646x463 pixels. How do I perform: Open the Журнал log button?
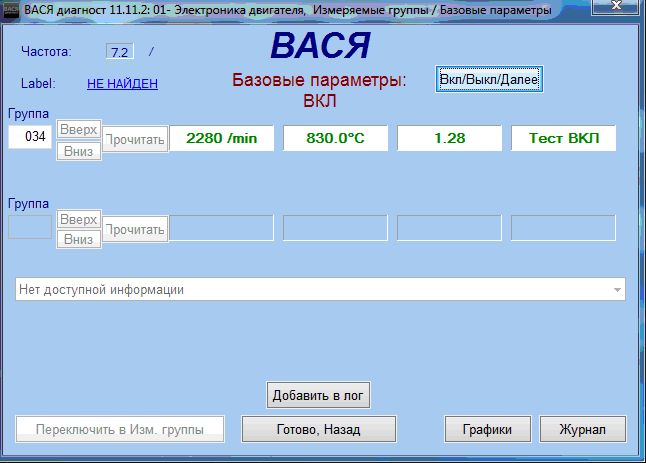[x=583, y=429]
